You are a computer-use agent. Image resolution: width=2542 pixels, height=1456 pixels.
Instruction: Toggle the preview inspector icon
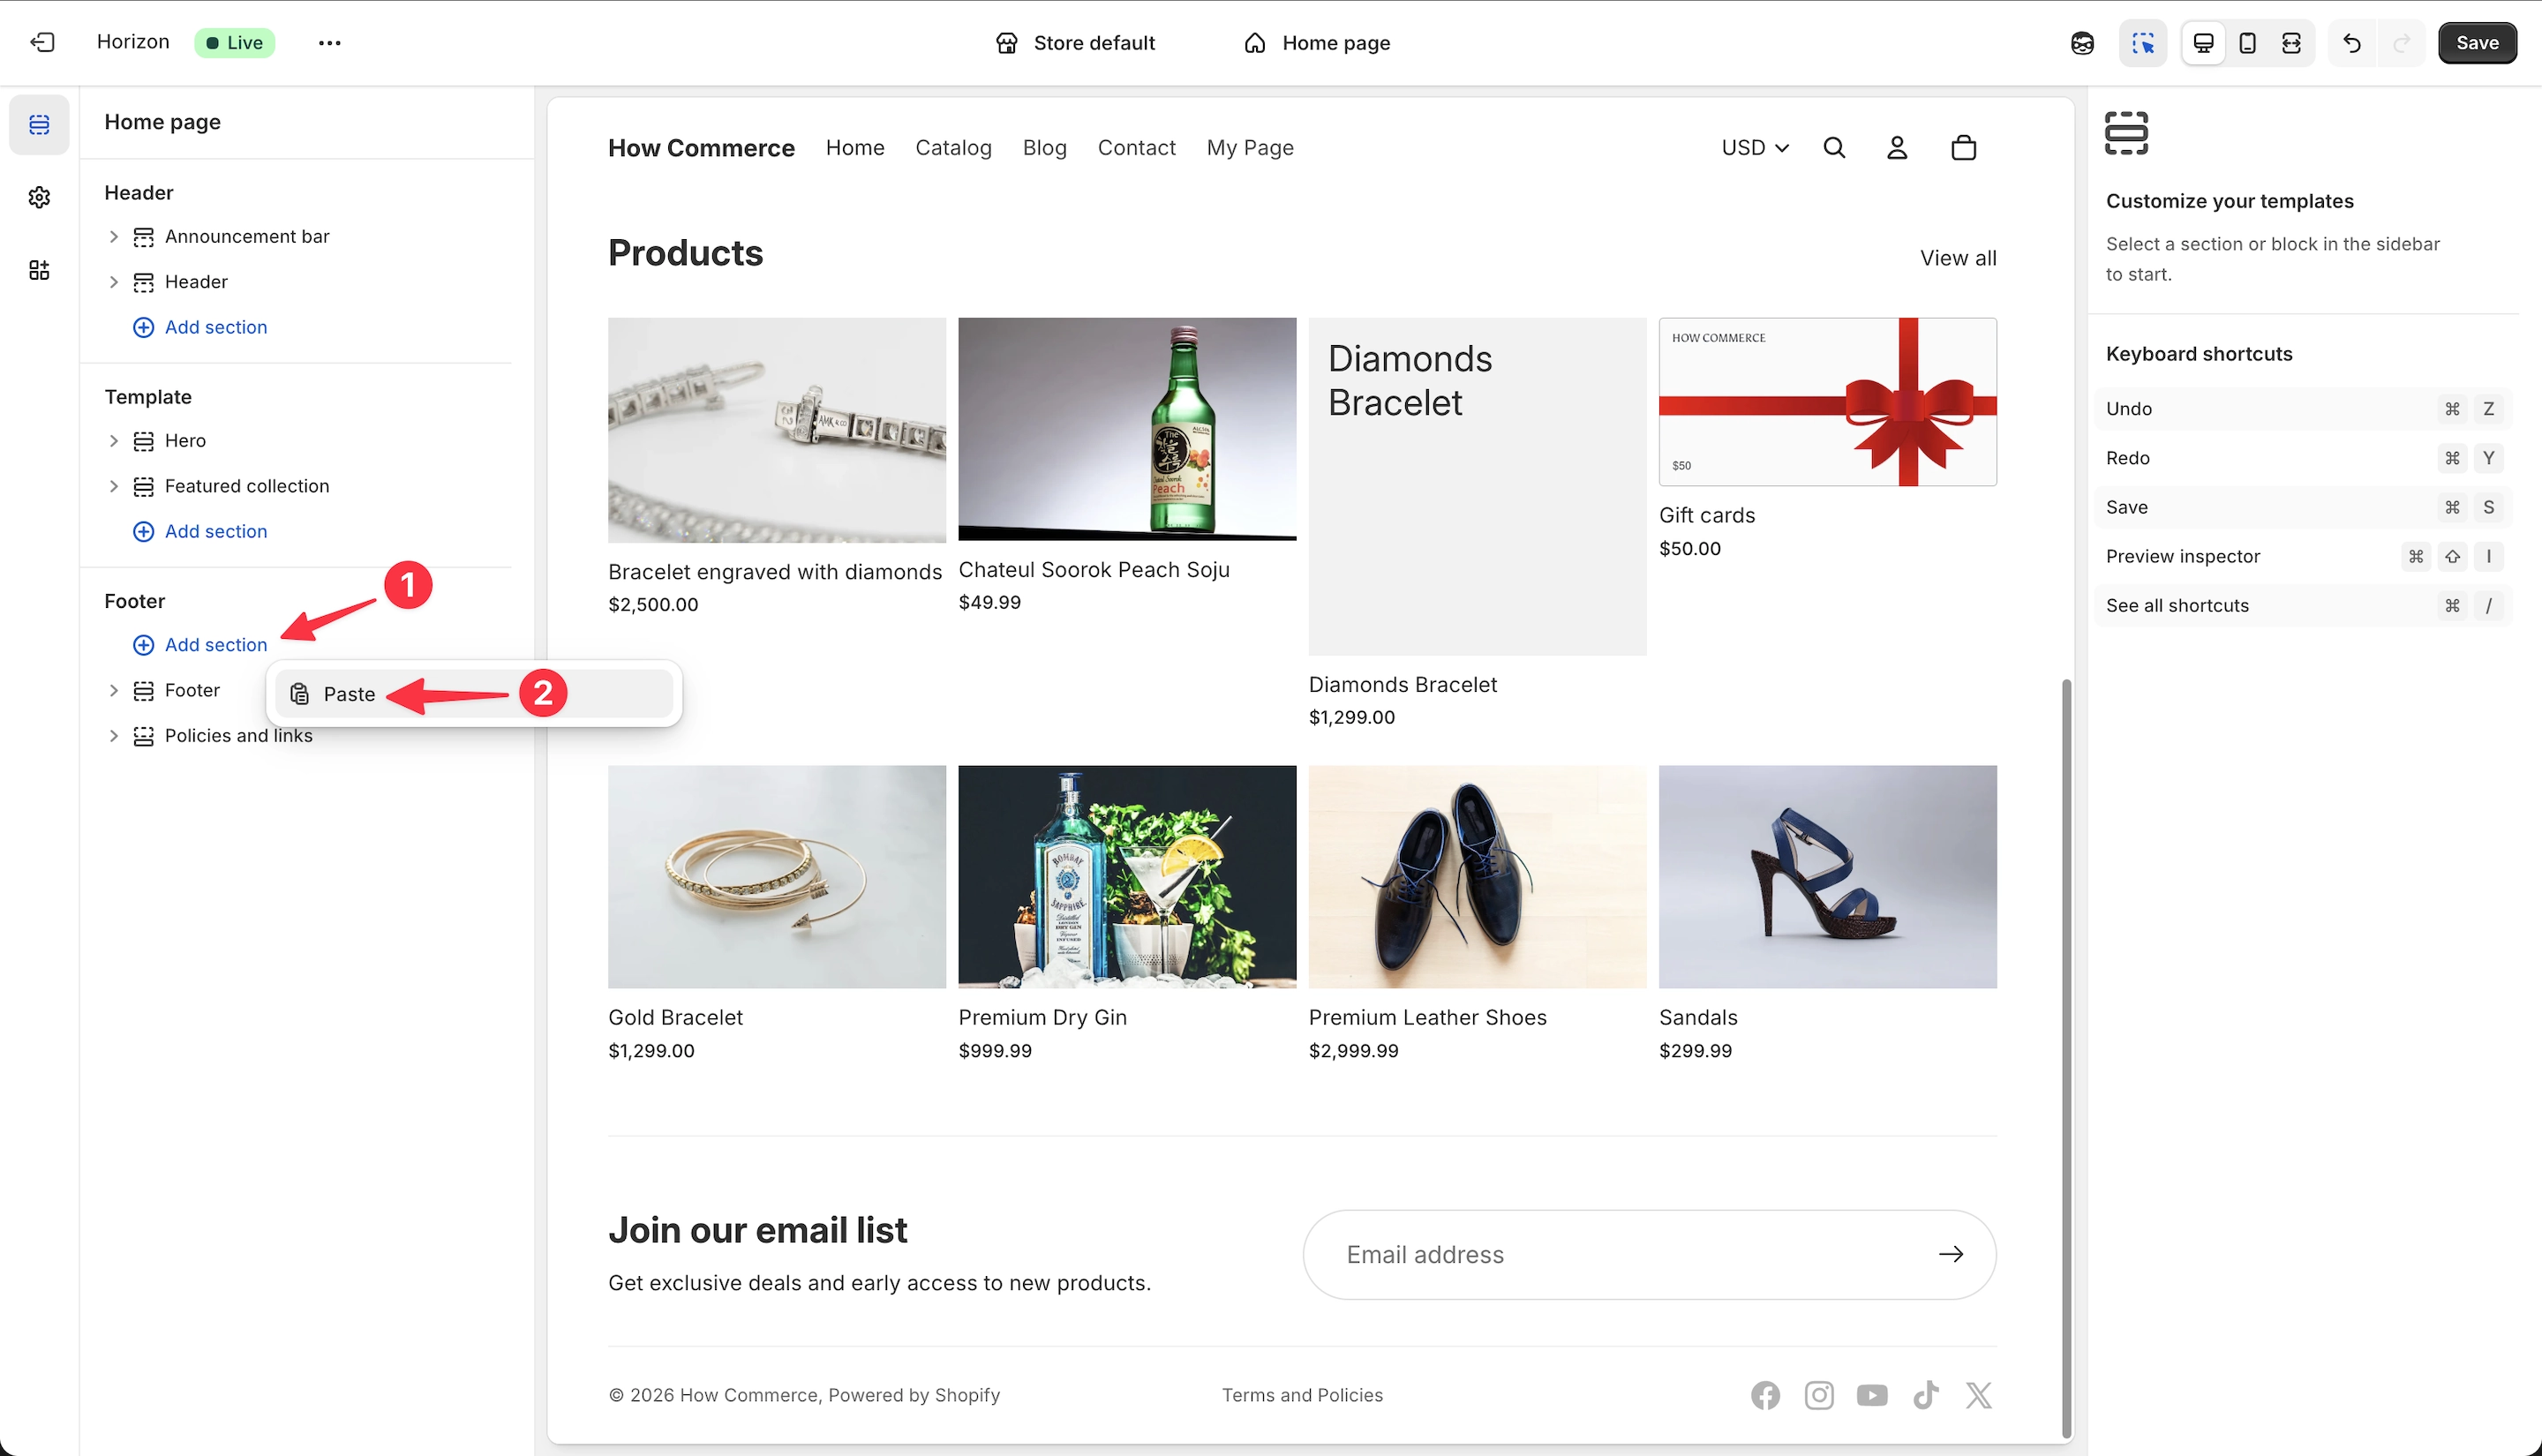point(2142,43)
